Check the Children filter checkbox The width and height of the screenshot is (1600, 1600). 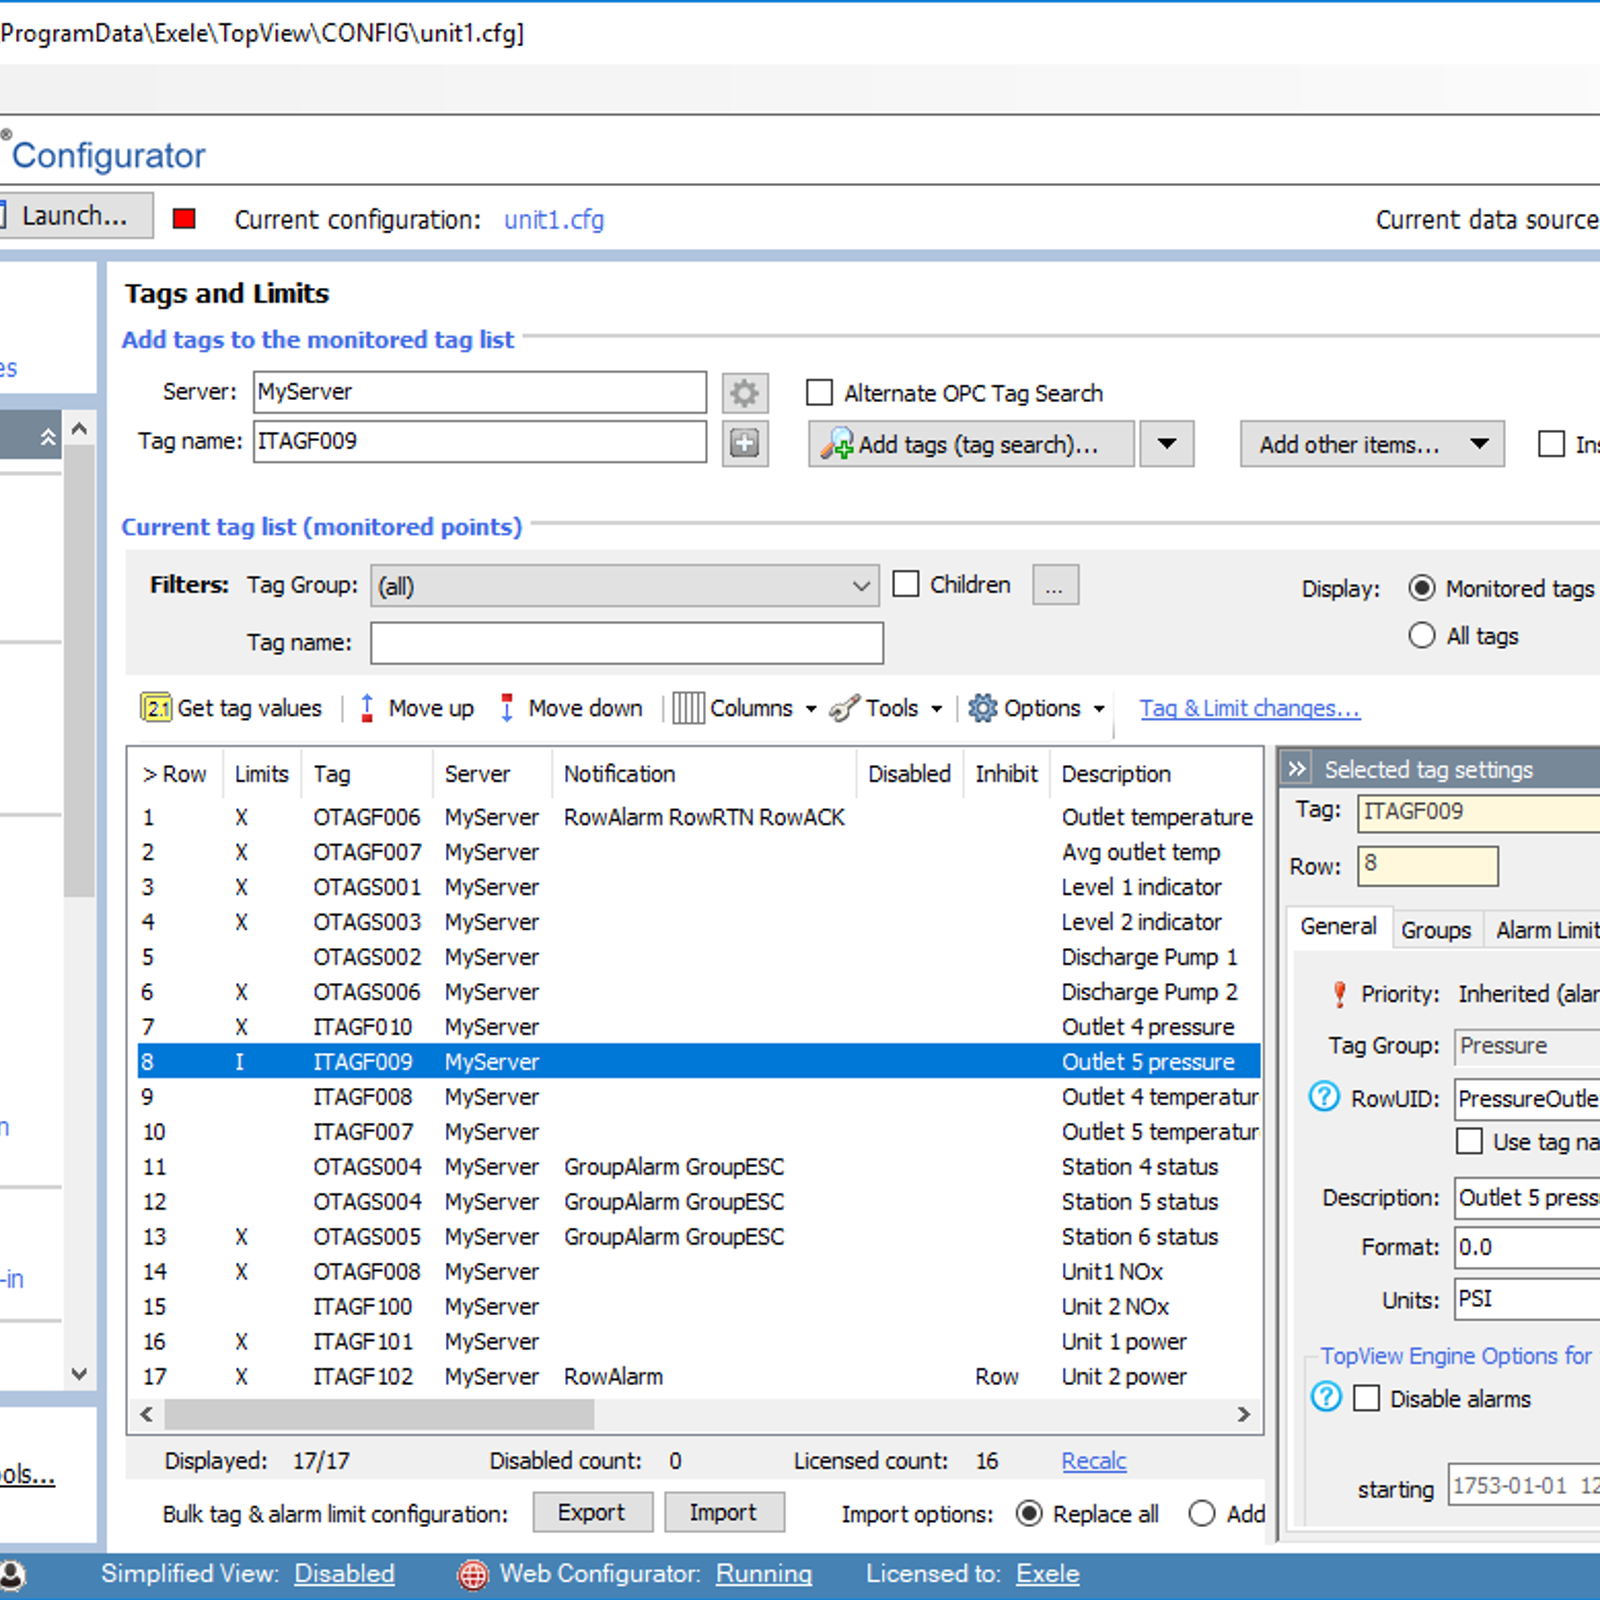click(906, 584)
